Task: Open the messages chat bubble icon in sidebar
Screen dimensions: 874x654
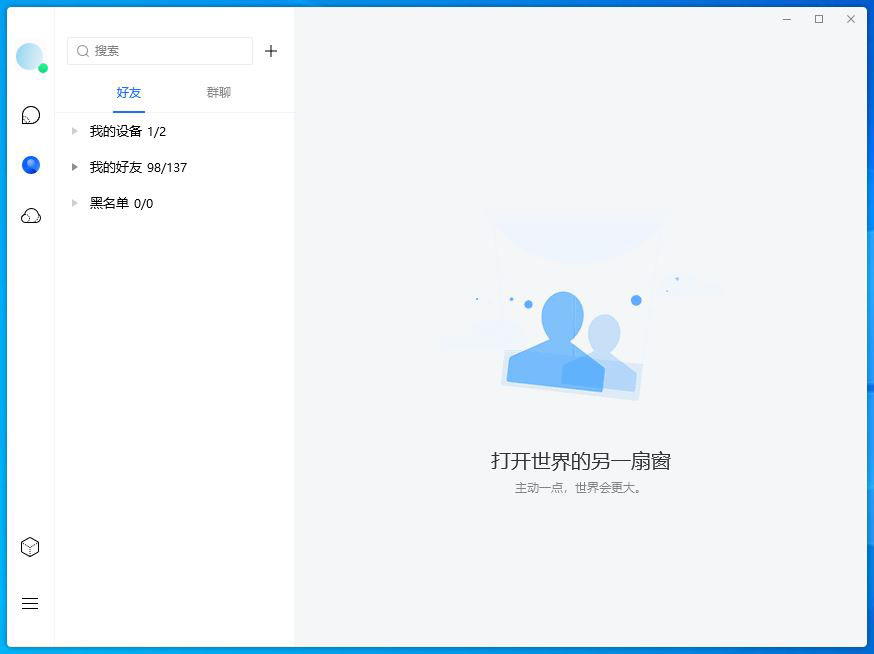Action: pyautogui.click(x=30, y=115)
